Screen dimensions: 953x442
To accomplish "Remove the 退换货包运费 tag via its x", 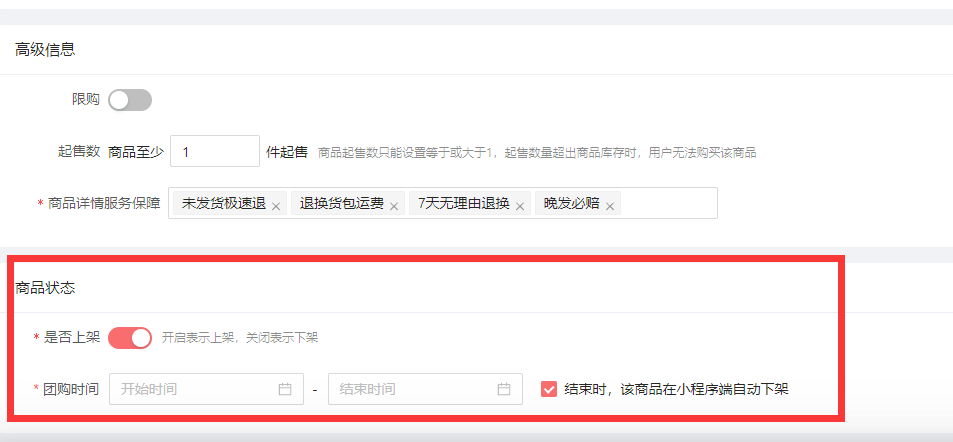I will pyautogui.click(x=393, y=207).
